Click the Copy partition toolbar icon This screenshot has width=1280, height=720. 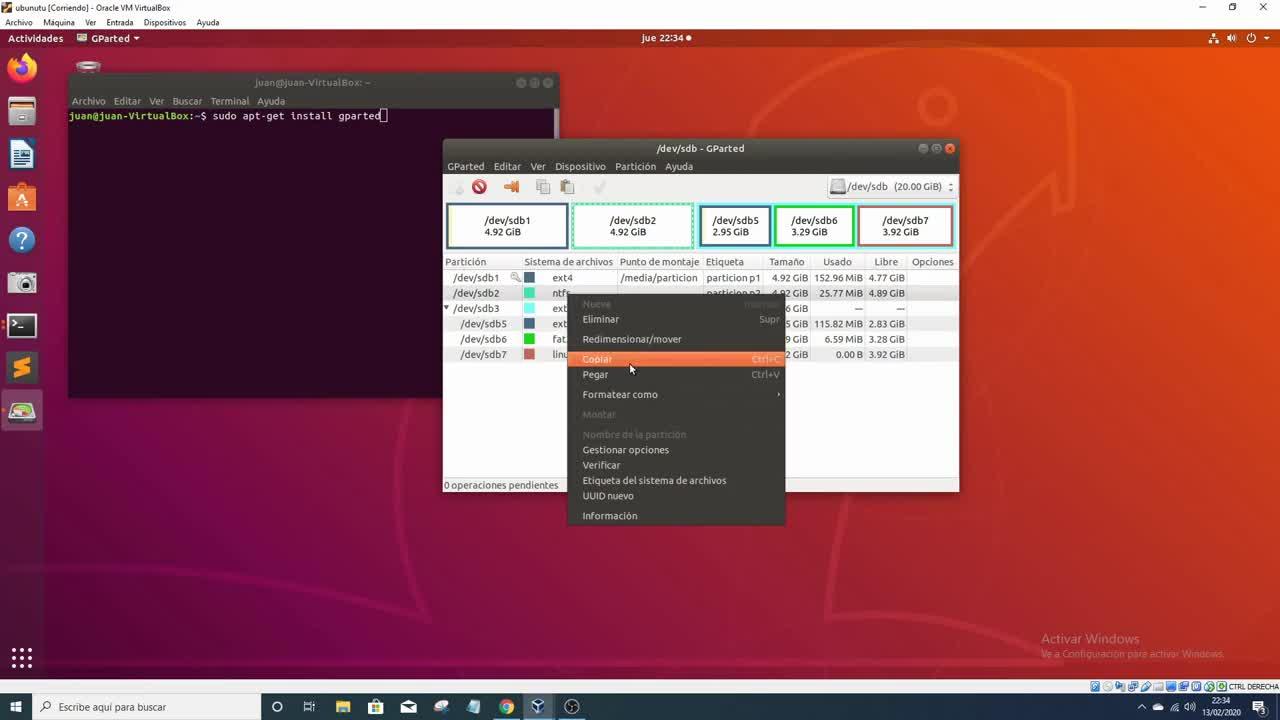click(543, 187)
